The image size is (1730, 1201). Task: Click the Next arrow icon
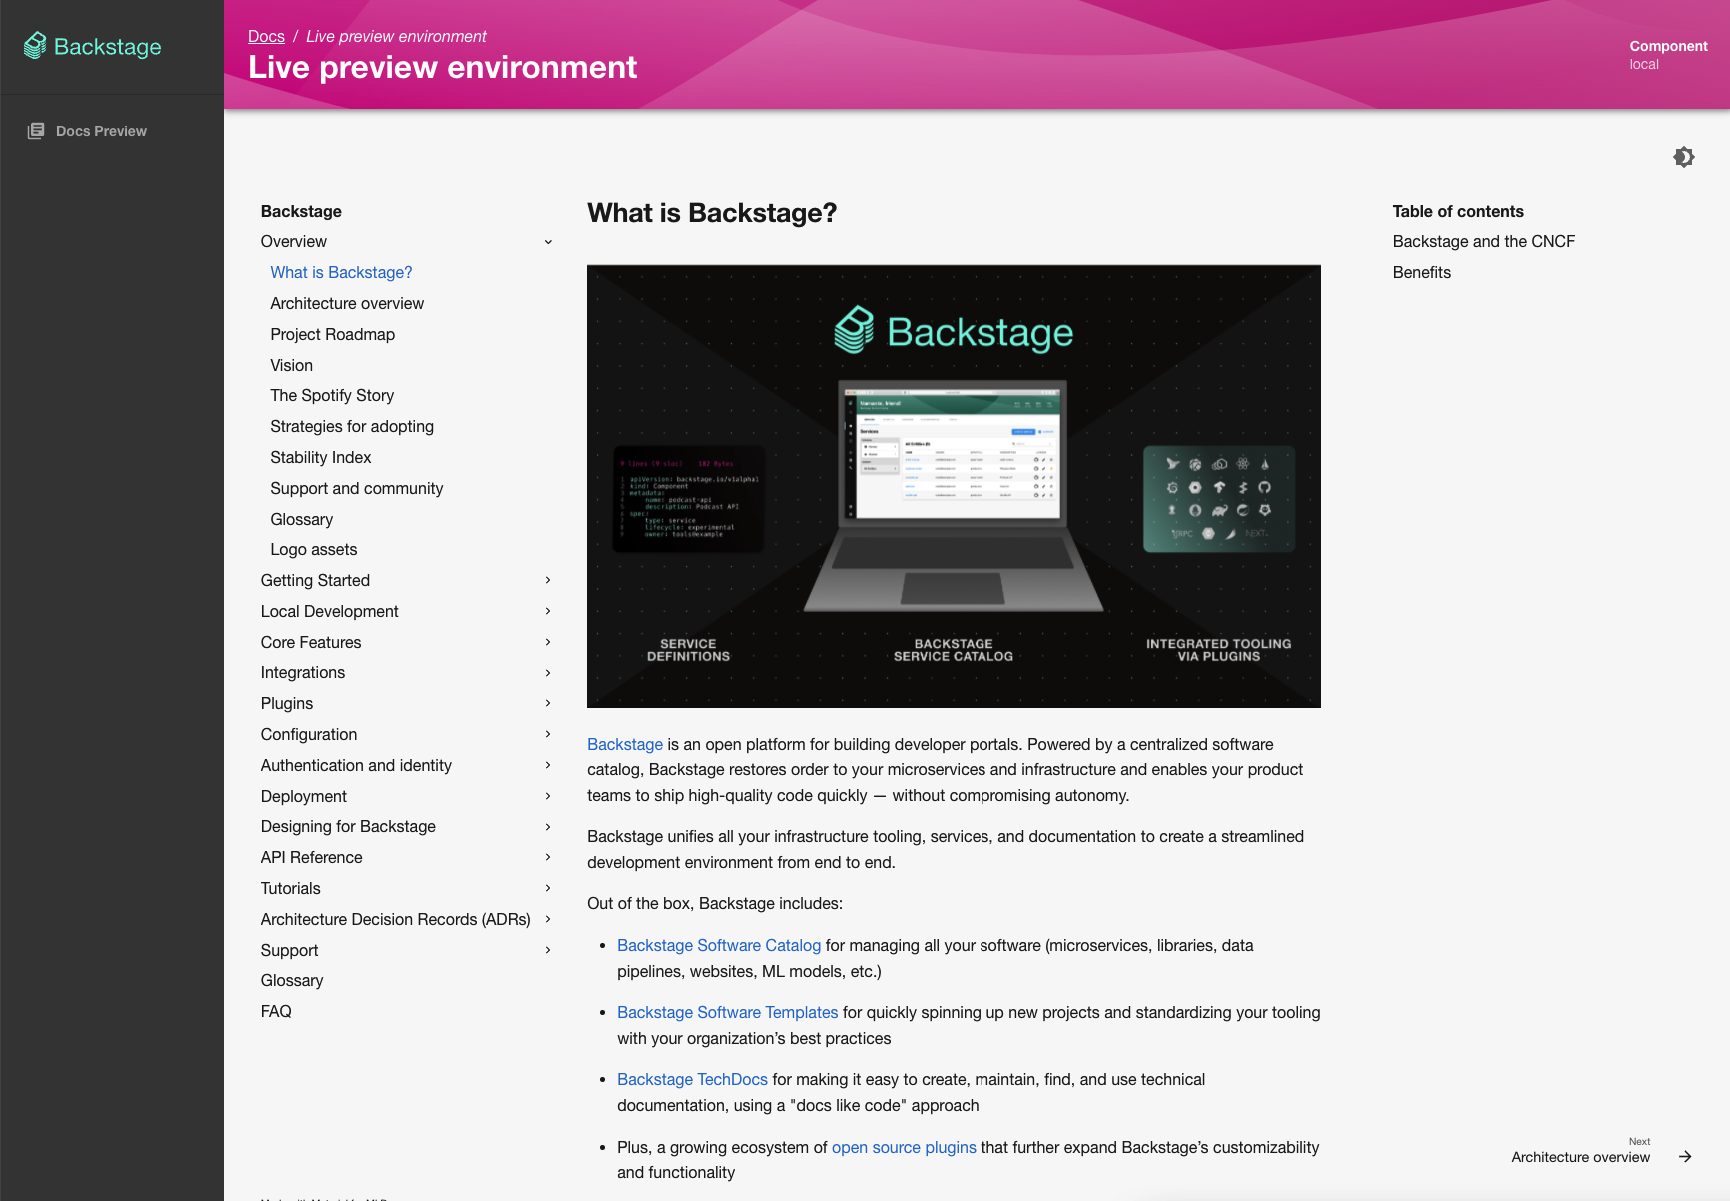pos(1685,1157)
